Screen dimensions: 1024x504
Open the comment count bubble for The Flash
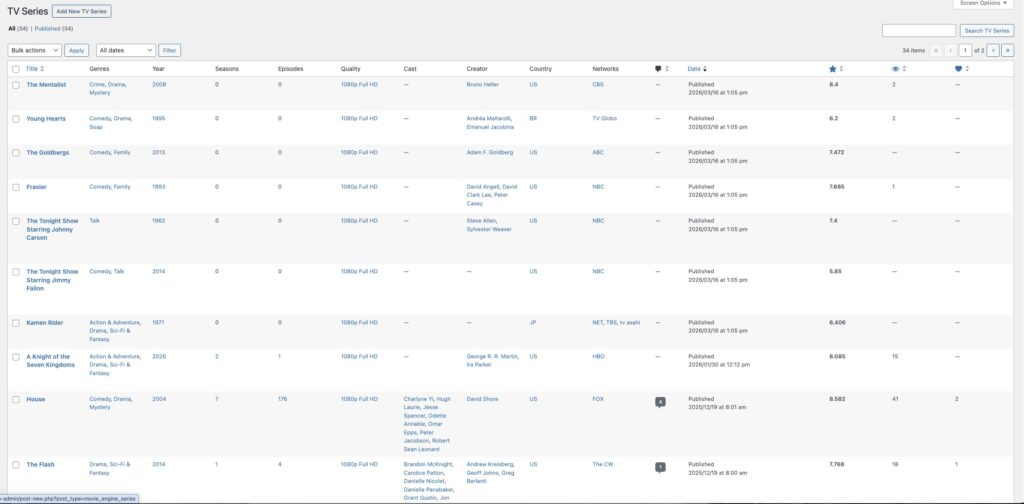pos(659,467)
